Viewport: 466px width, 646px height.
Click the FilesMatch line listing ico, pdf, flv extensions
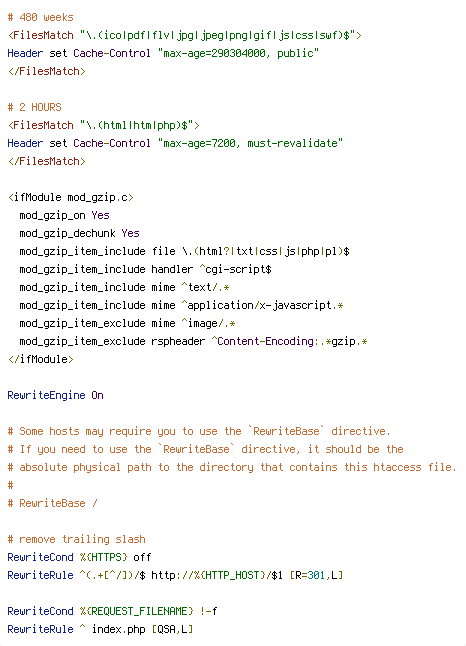(x=185, y=35)
